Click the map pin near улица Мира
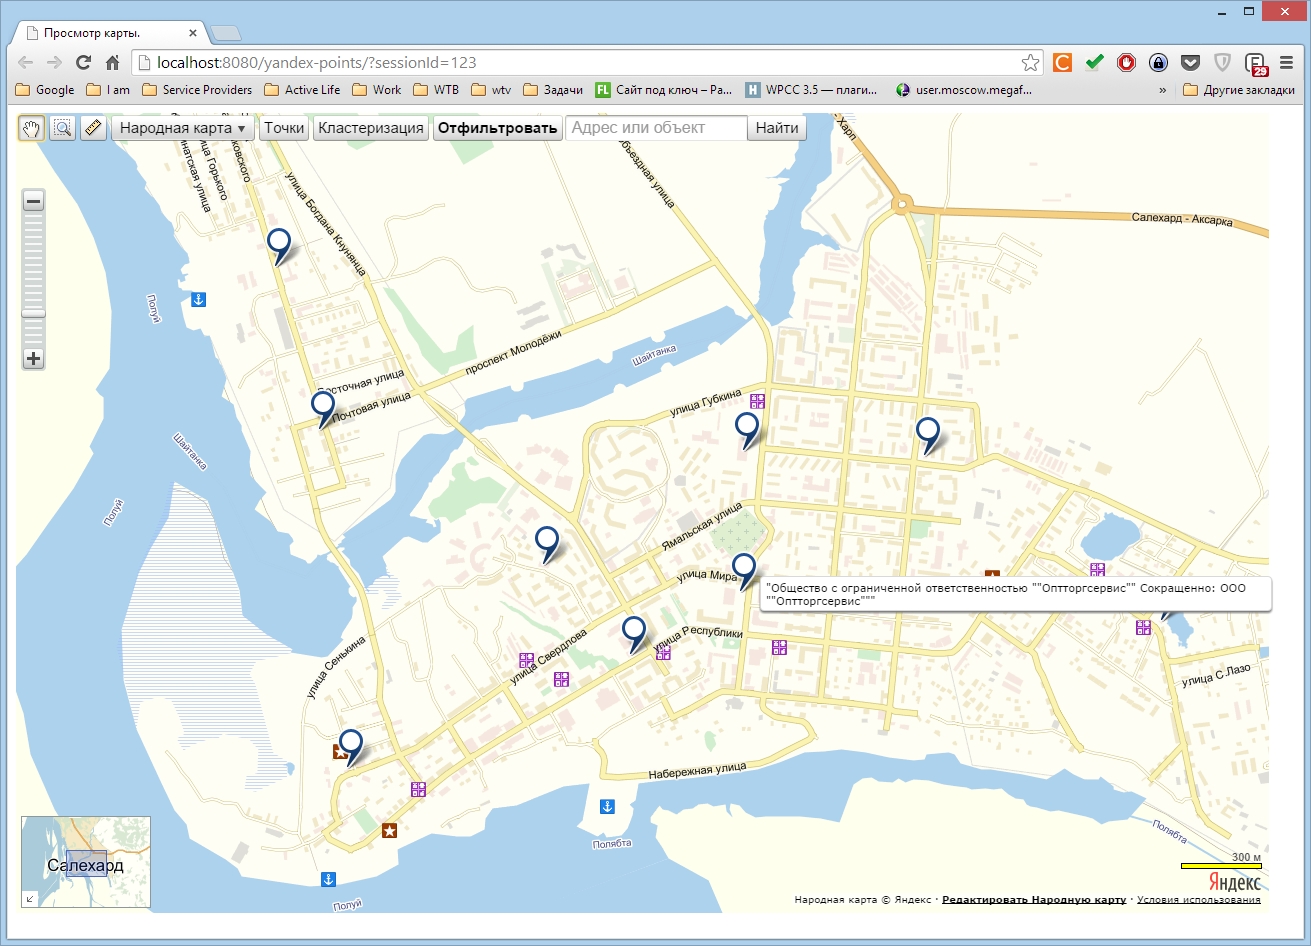Screen dimensions: 1311x946 point(744,571)
